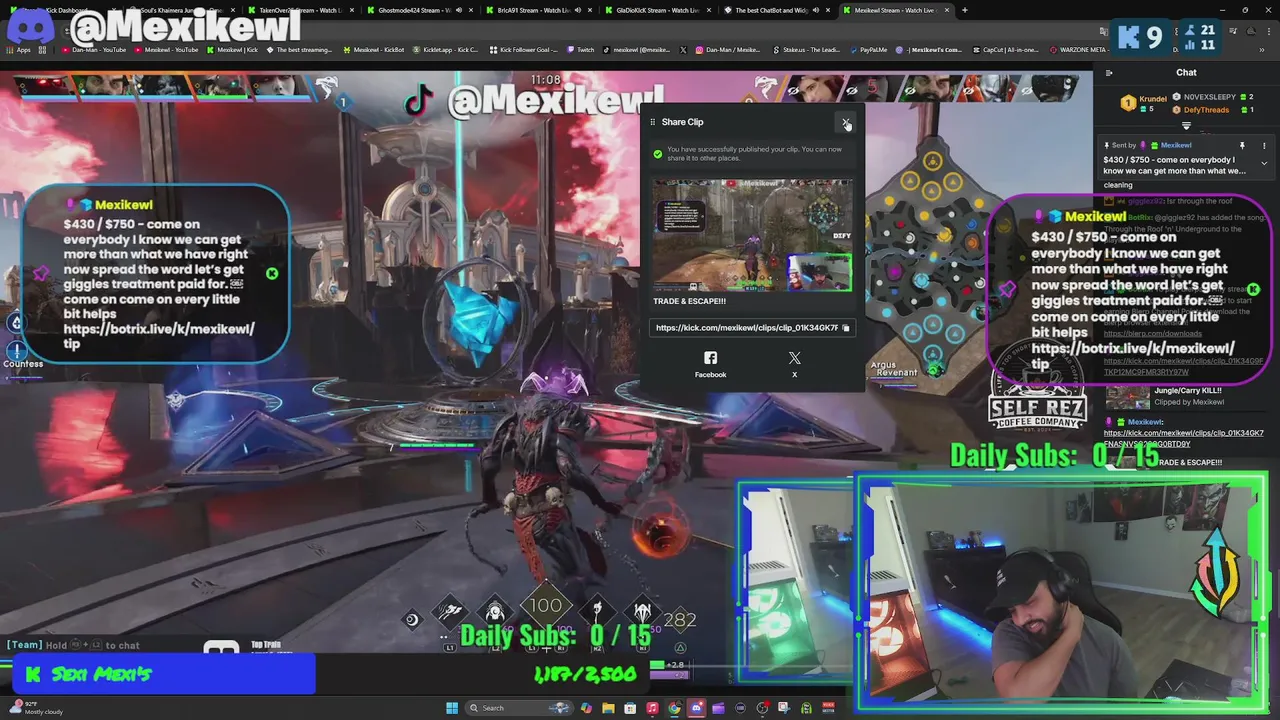Screen dimensions: 1280x720
Task: Mute audio on BricA91 Stream tab
Action: (577, 10)
